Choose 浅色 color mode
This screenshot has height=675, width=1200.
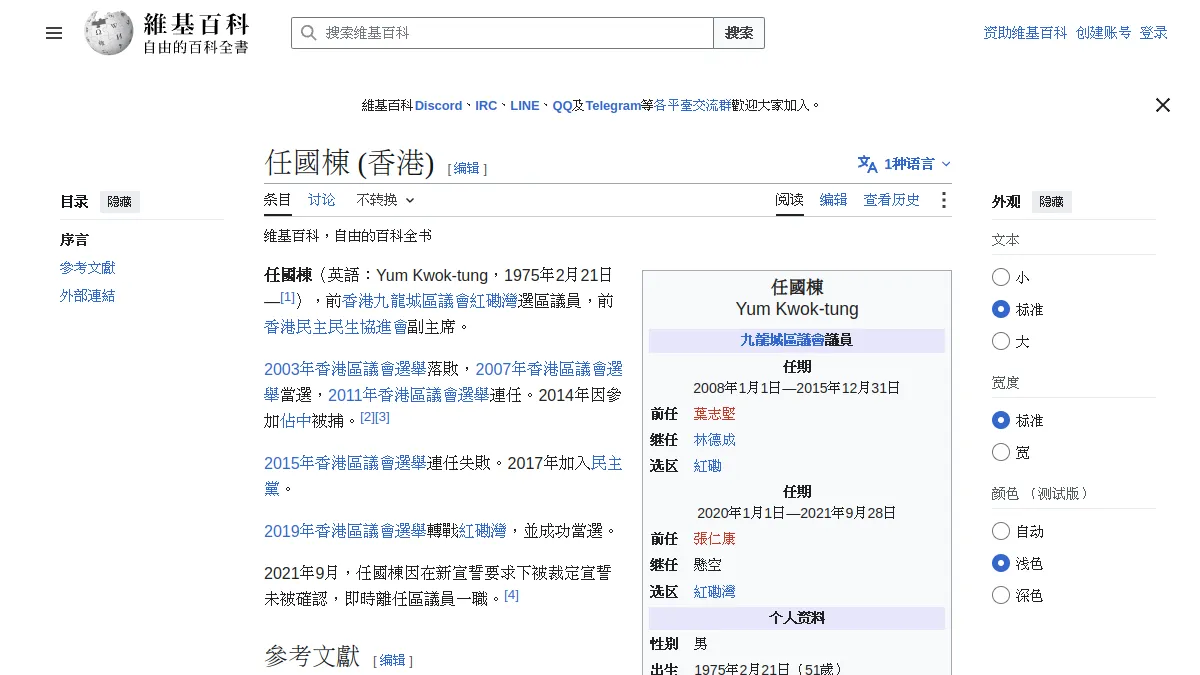(x=1001, y=563)
